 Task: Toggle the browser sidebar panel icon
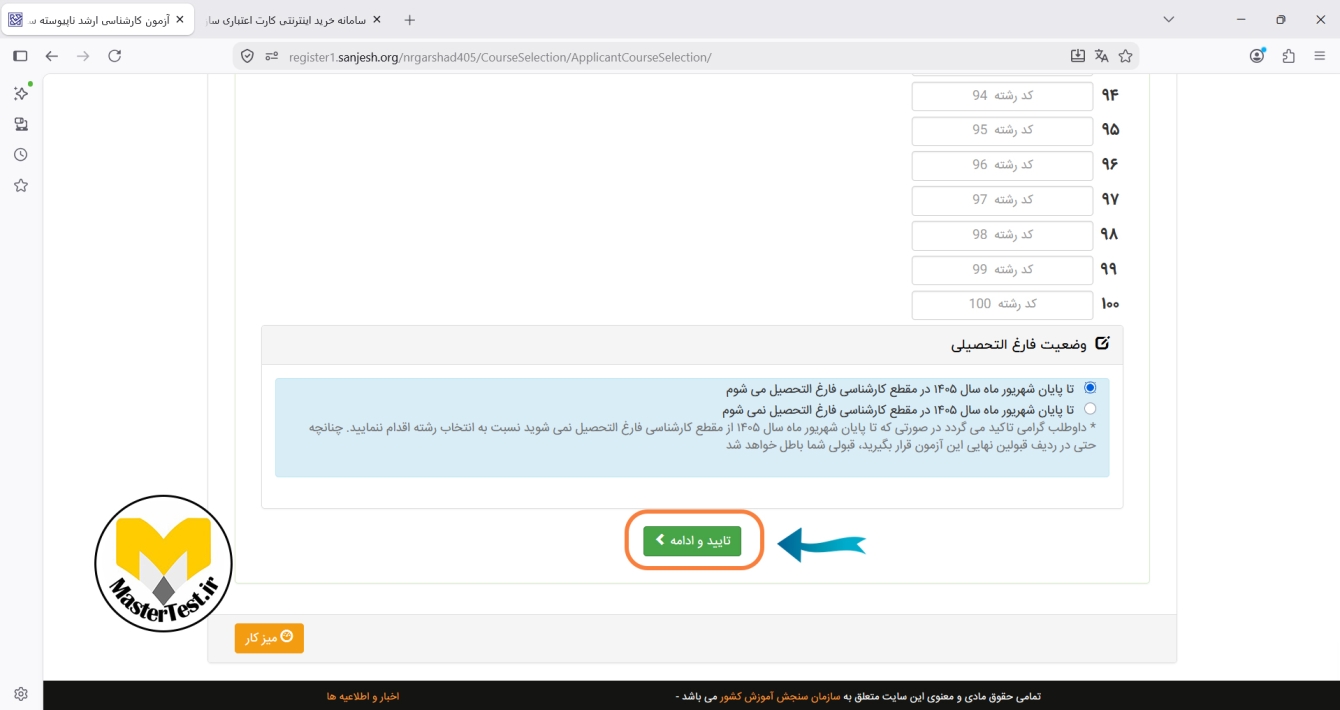pyautogui.click(x=20, y=56)
